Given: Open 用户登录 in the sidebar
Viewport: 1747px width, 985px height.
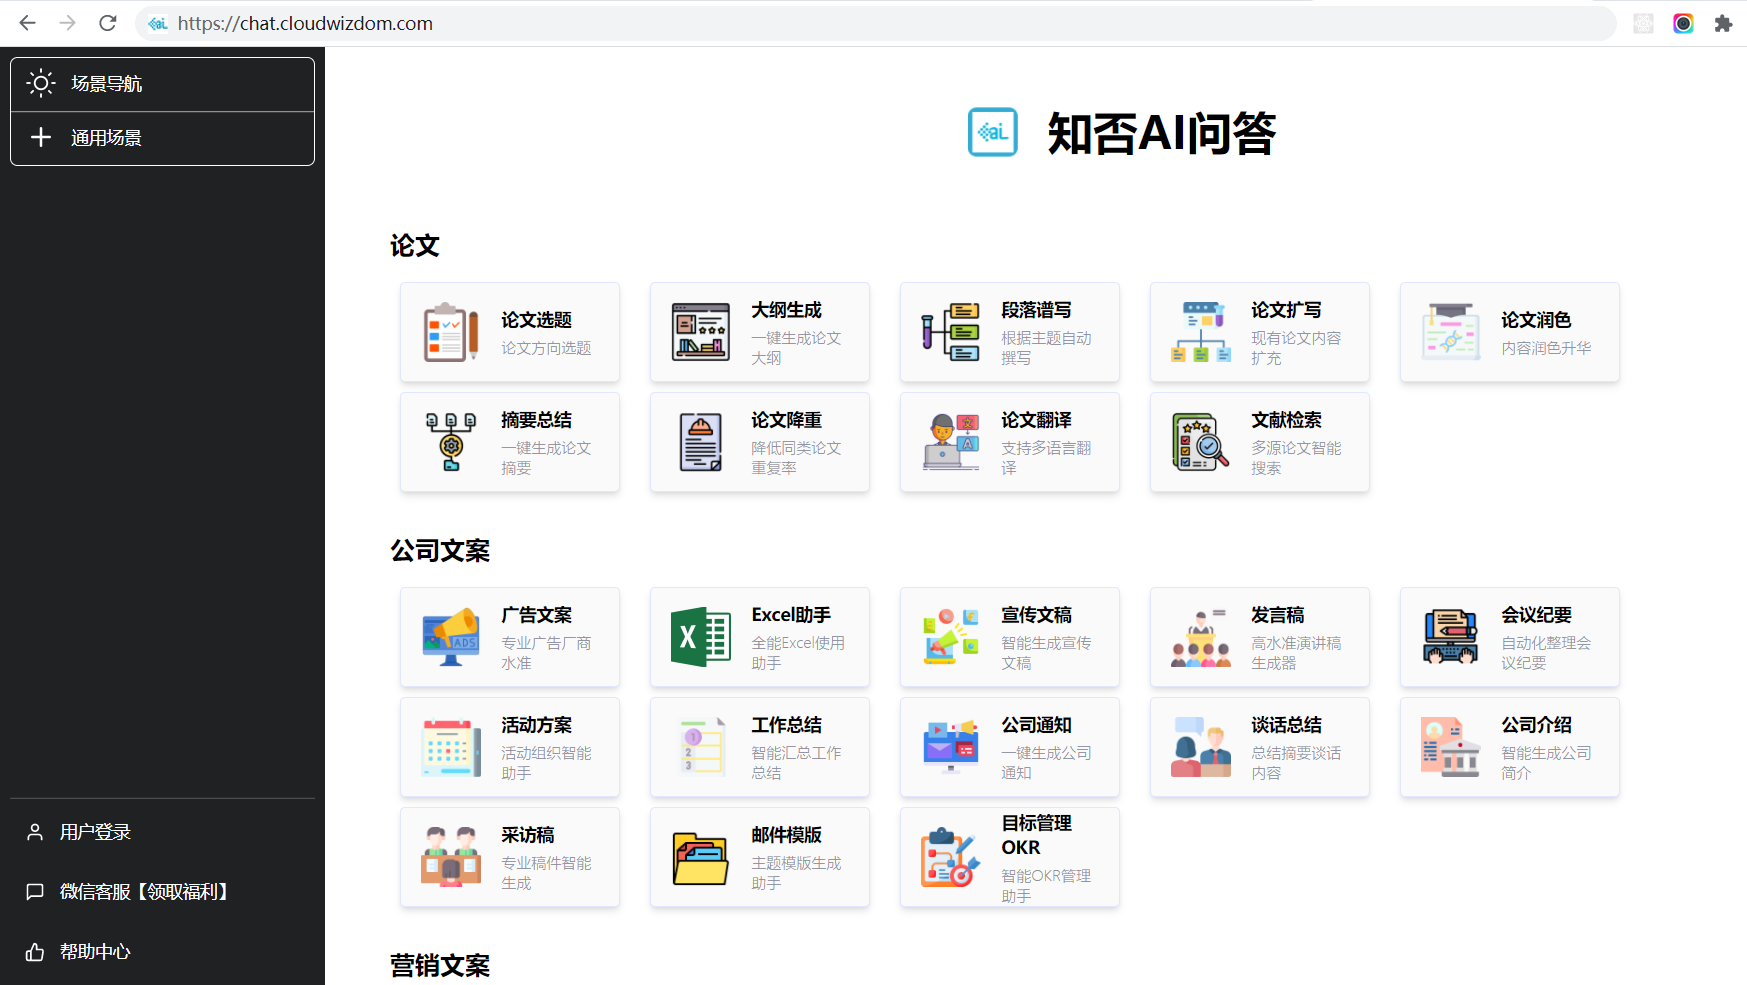Looking at the screenshot, I should coord(162,832).
